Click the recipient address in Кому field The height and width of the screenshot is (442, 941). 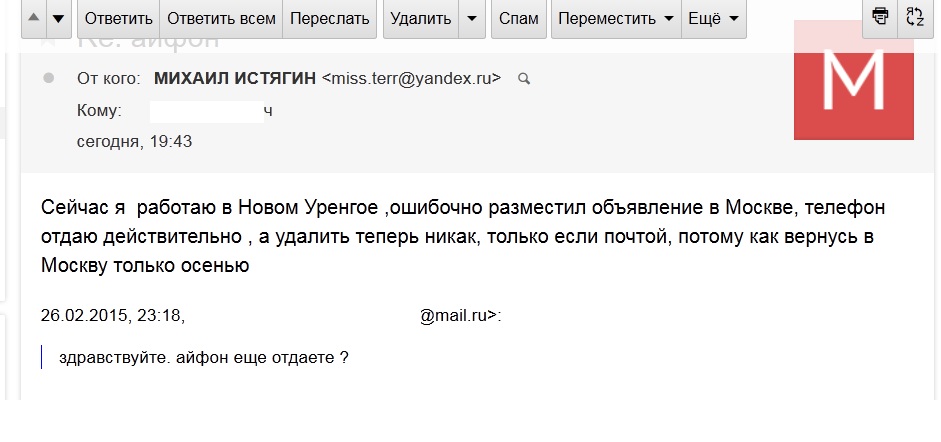pos(211,111)
